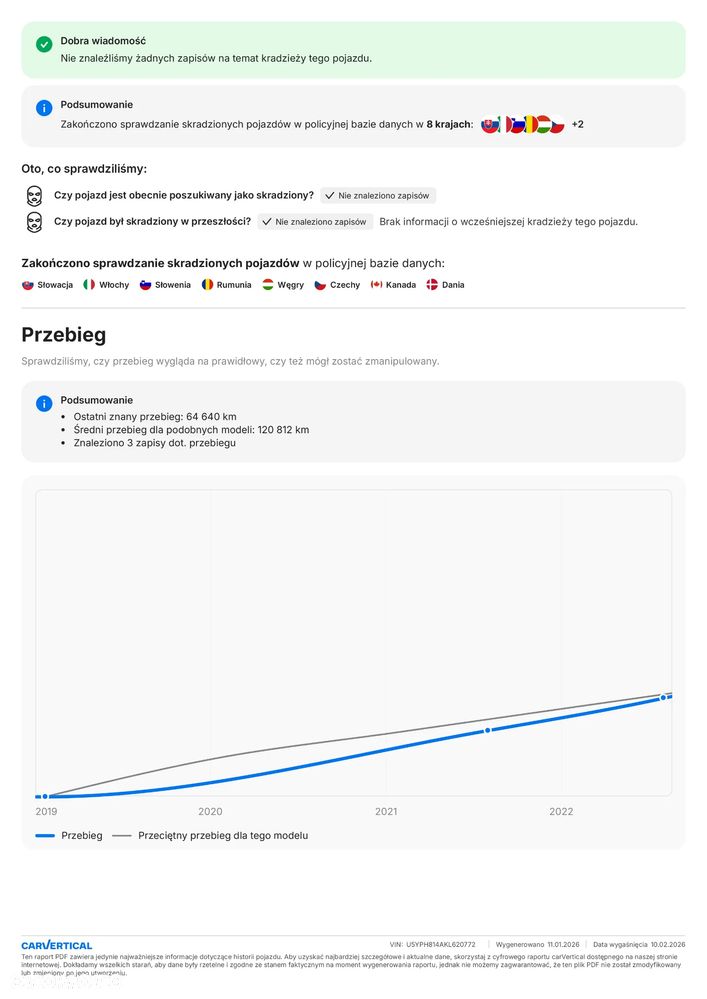Viewport: 707px width, 999px height.
Task: Click the gray Przeciętny przebieg legend entry
Action: pos(210,836)
